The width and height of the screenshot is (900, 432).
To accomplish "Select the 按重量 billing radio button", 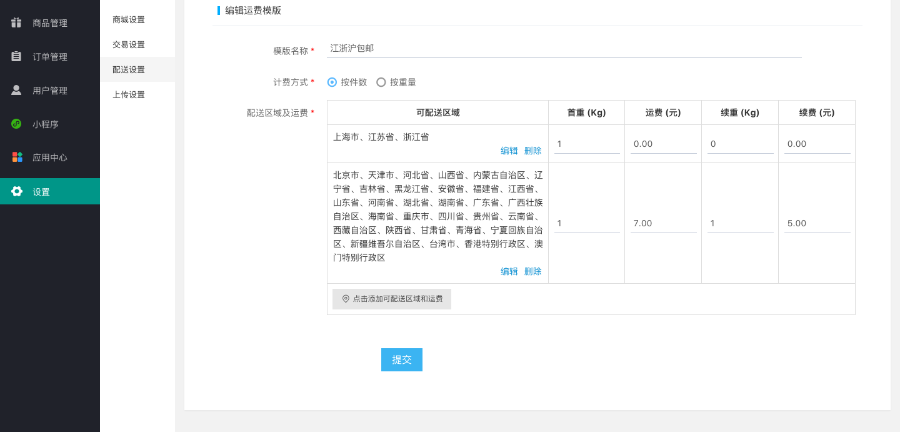I will pos(381,82).
